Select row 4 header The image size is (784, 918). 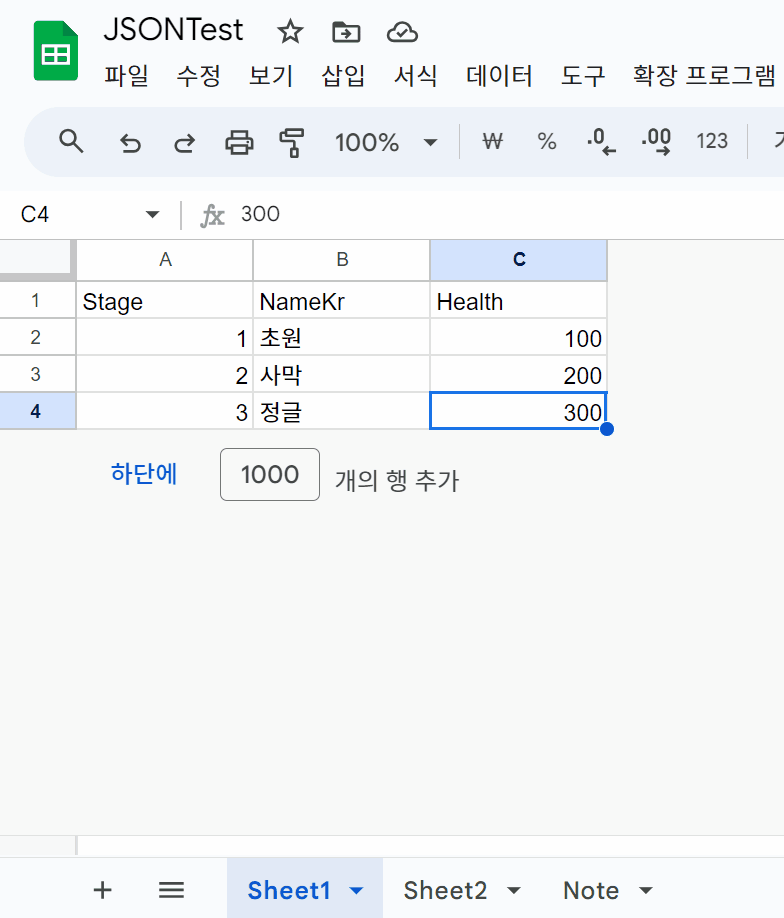tap(36, 411)
